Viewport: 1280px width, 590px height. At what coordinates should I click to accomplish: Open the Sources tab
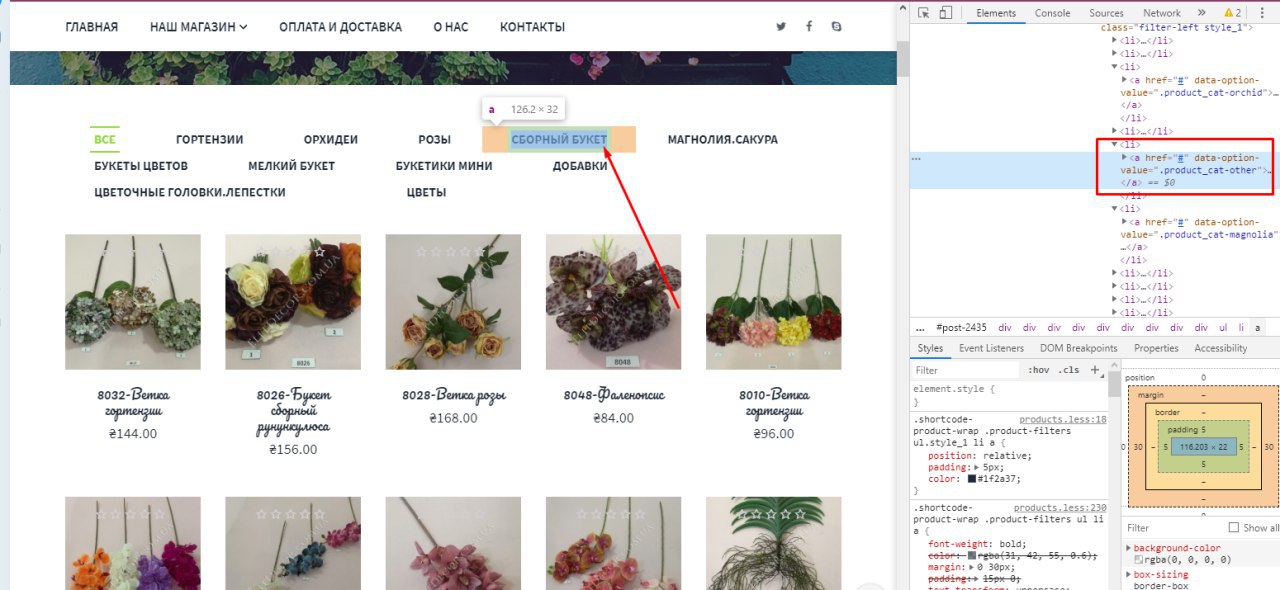(x=1106, y=13)
